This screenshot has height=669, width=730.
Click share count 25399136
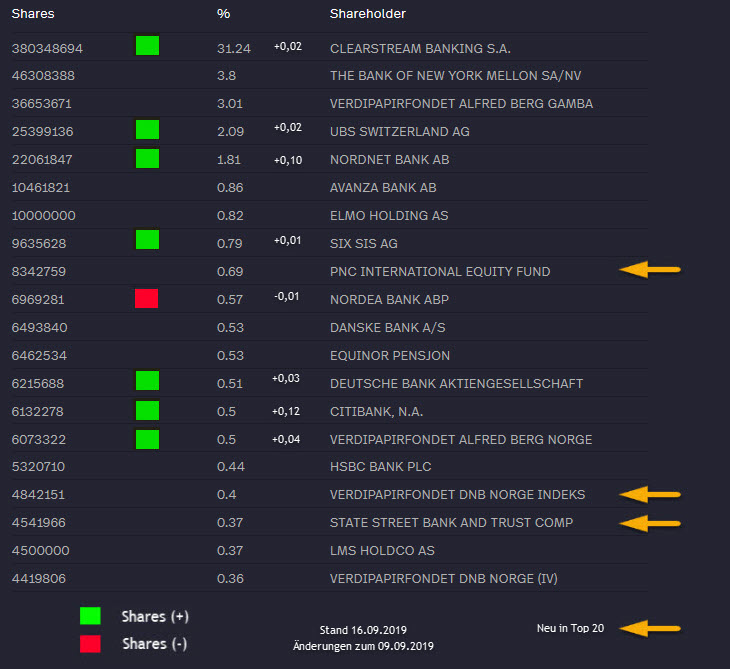tap(42, 132)
